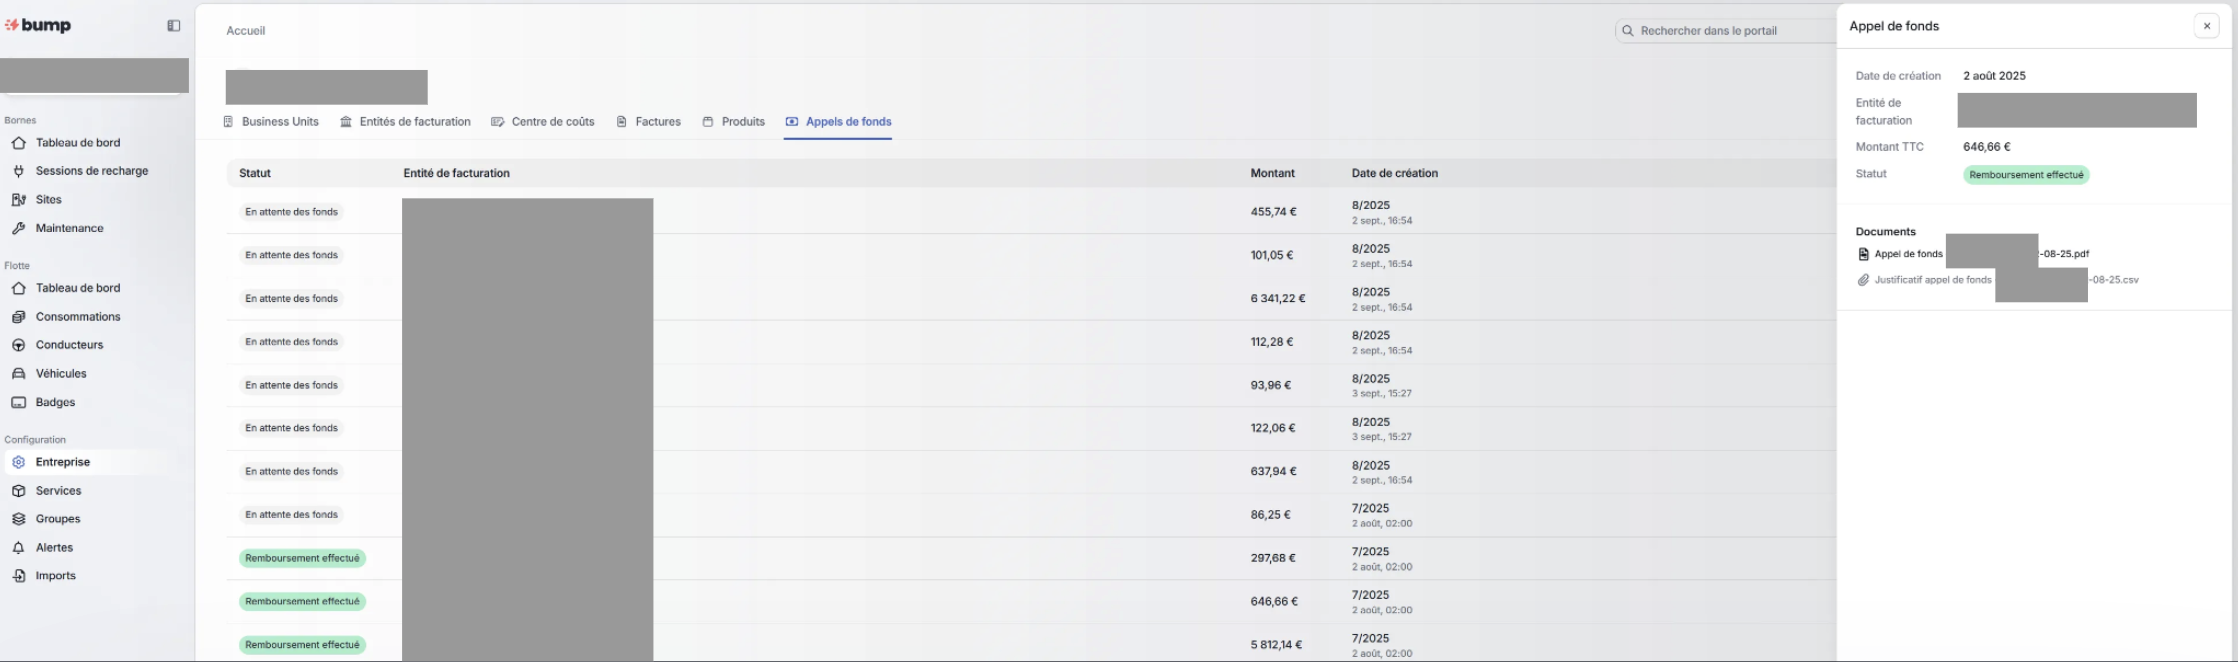
Task: Click the Conducteurs steering wheel icon
Action: [18, 345]
